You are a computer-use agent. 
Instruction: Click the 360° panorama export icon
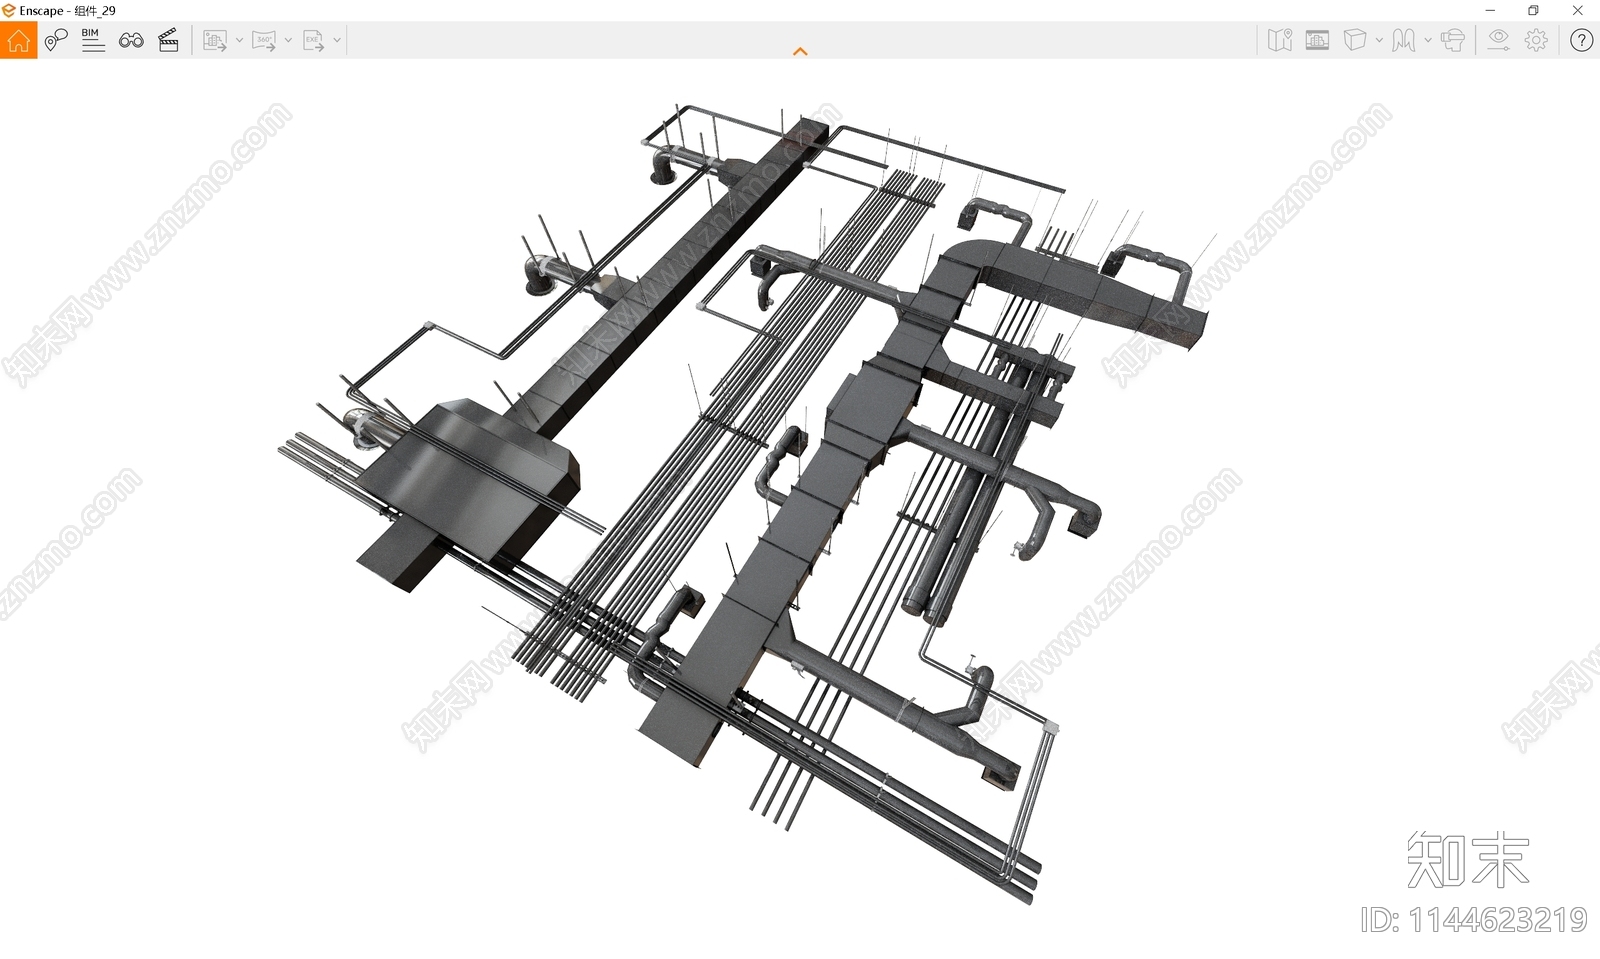pyautogui.click(x=264, y=41)
